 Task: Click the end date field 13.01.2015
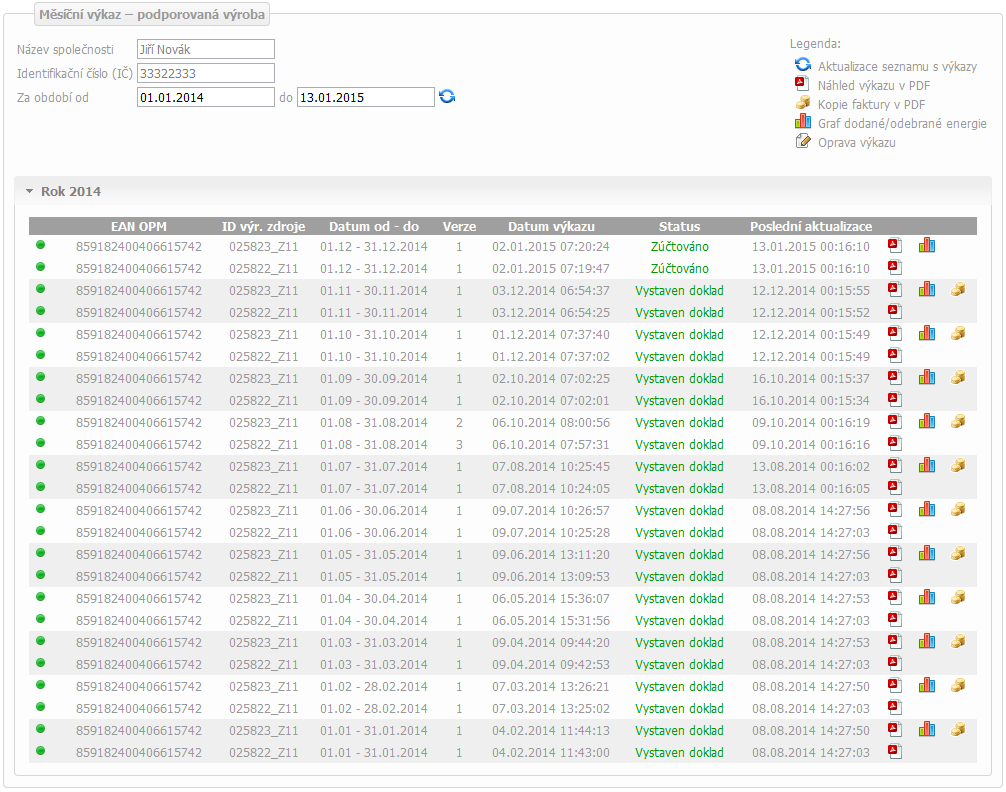click(365, 97)
